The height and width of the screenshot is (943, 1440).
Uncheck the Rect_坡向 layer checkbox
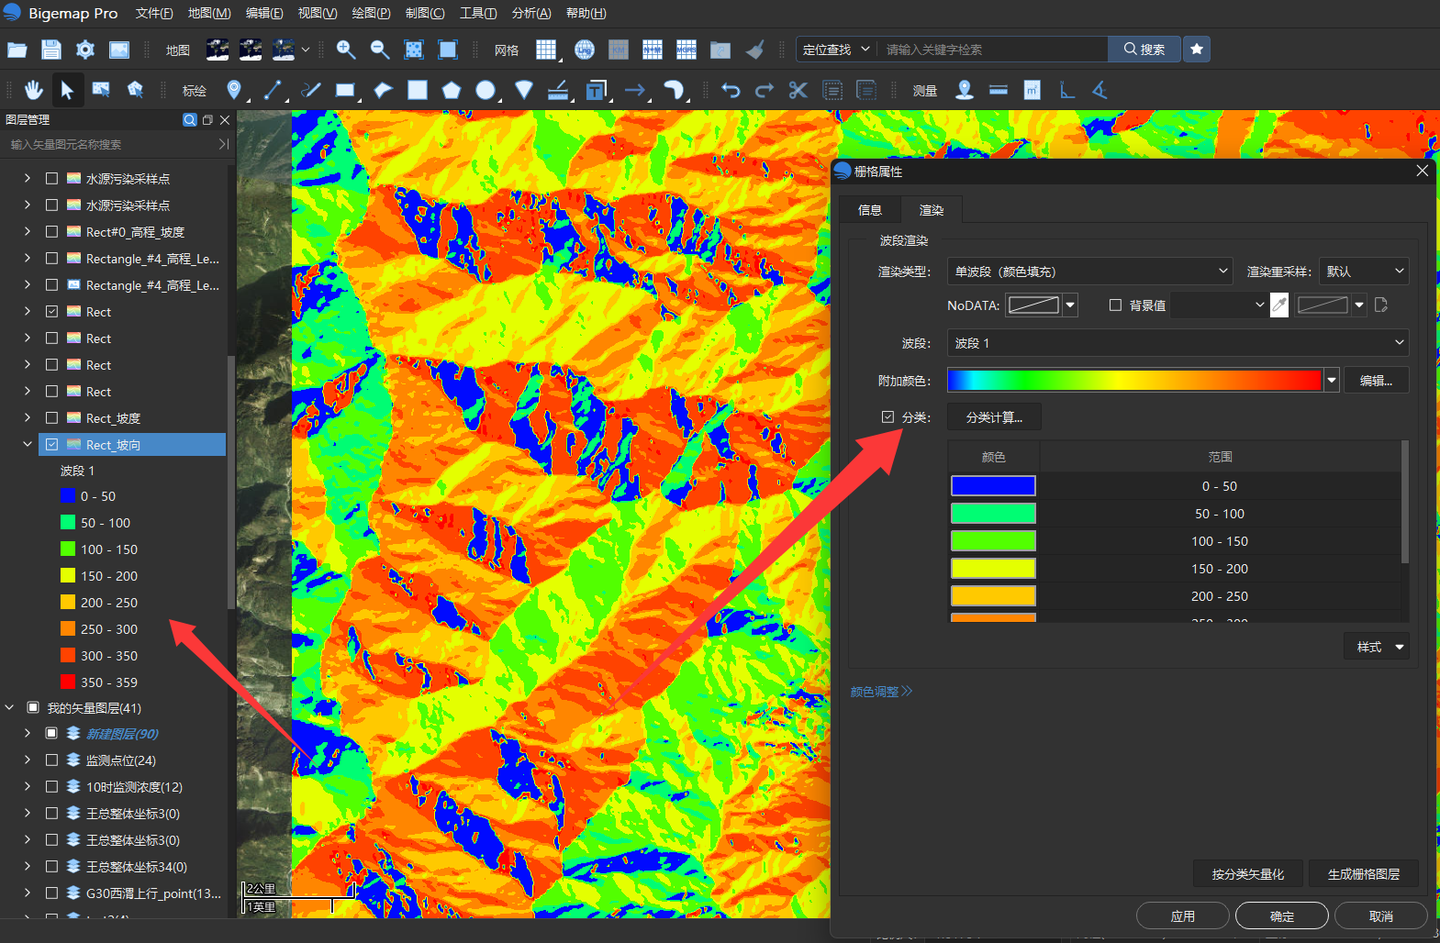pyautogui.click(x=52, y=444)
